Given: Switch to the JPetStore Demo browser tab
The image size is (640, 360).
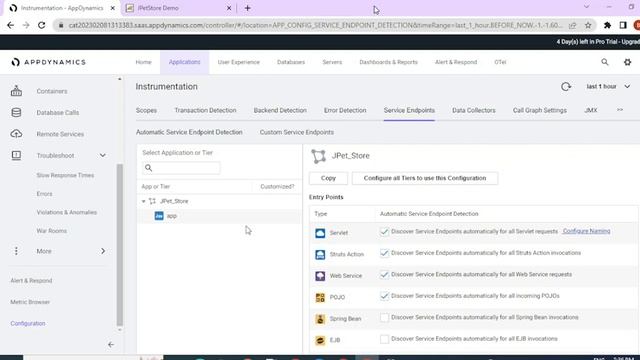Looking at the screenshot, I should pos(178,8).
